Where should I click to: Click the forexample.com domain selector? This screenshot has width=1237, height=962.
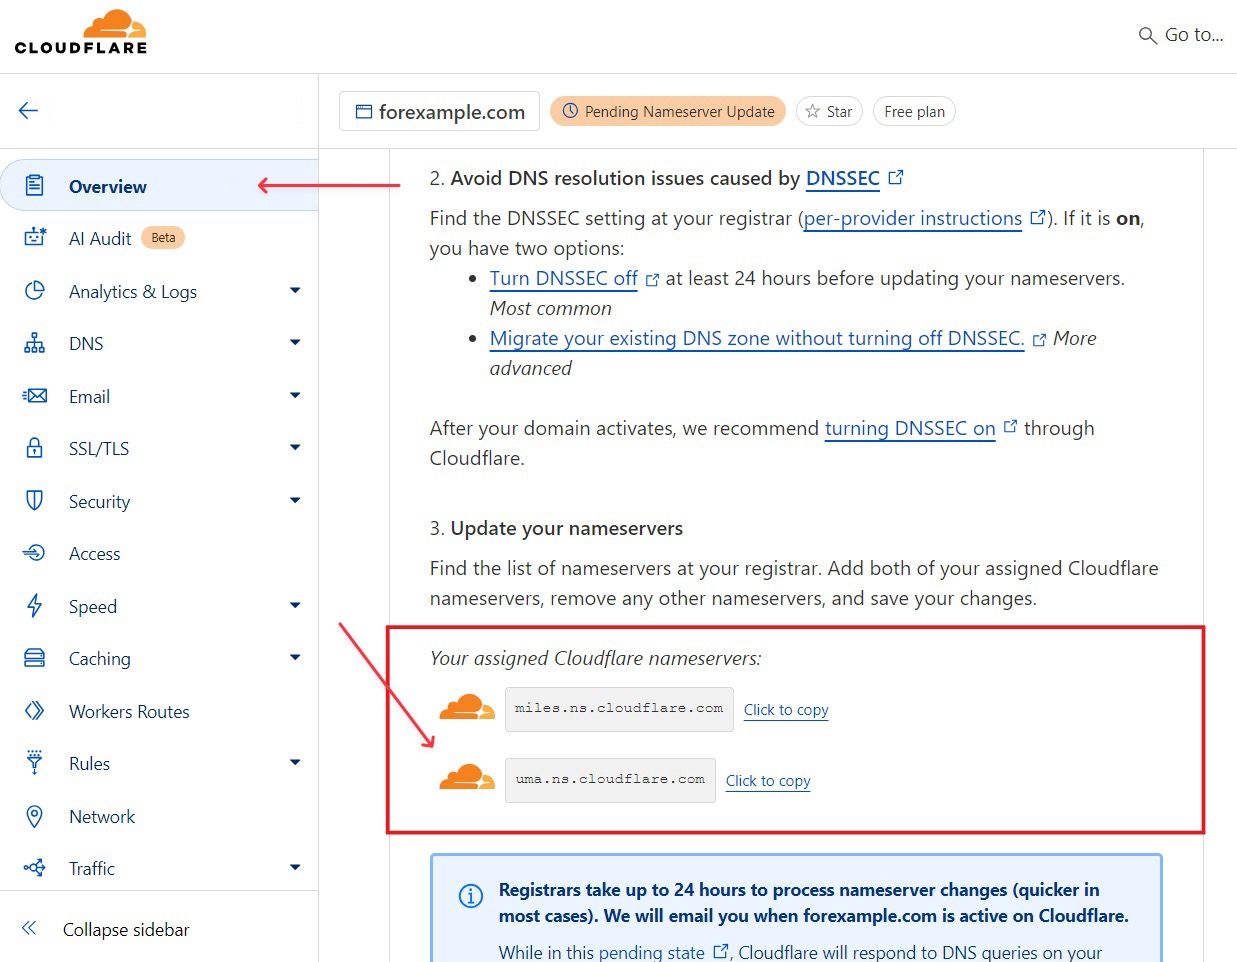[440, 112]
